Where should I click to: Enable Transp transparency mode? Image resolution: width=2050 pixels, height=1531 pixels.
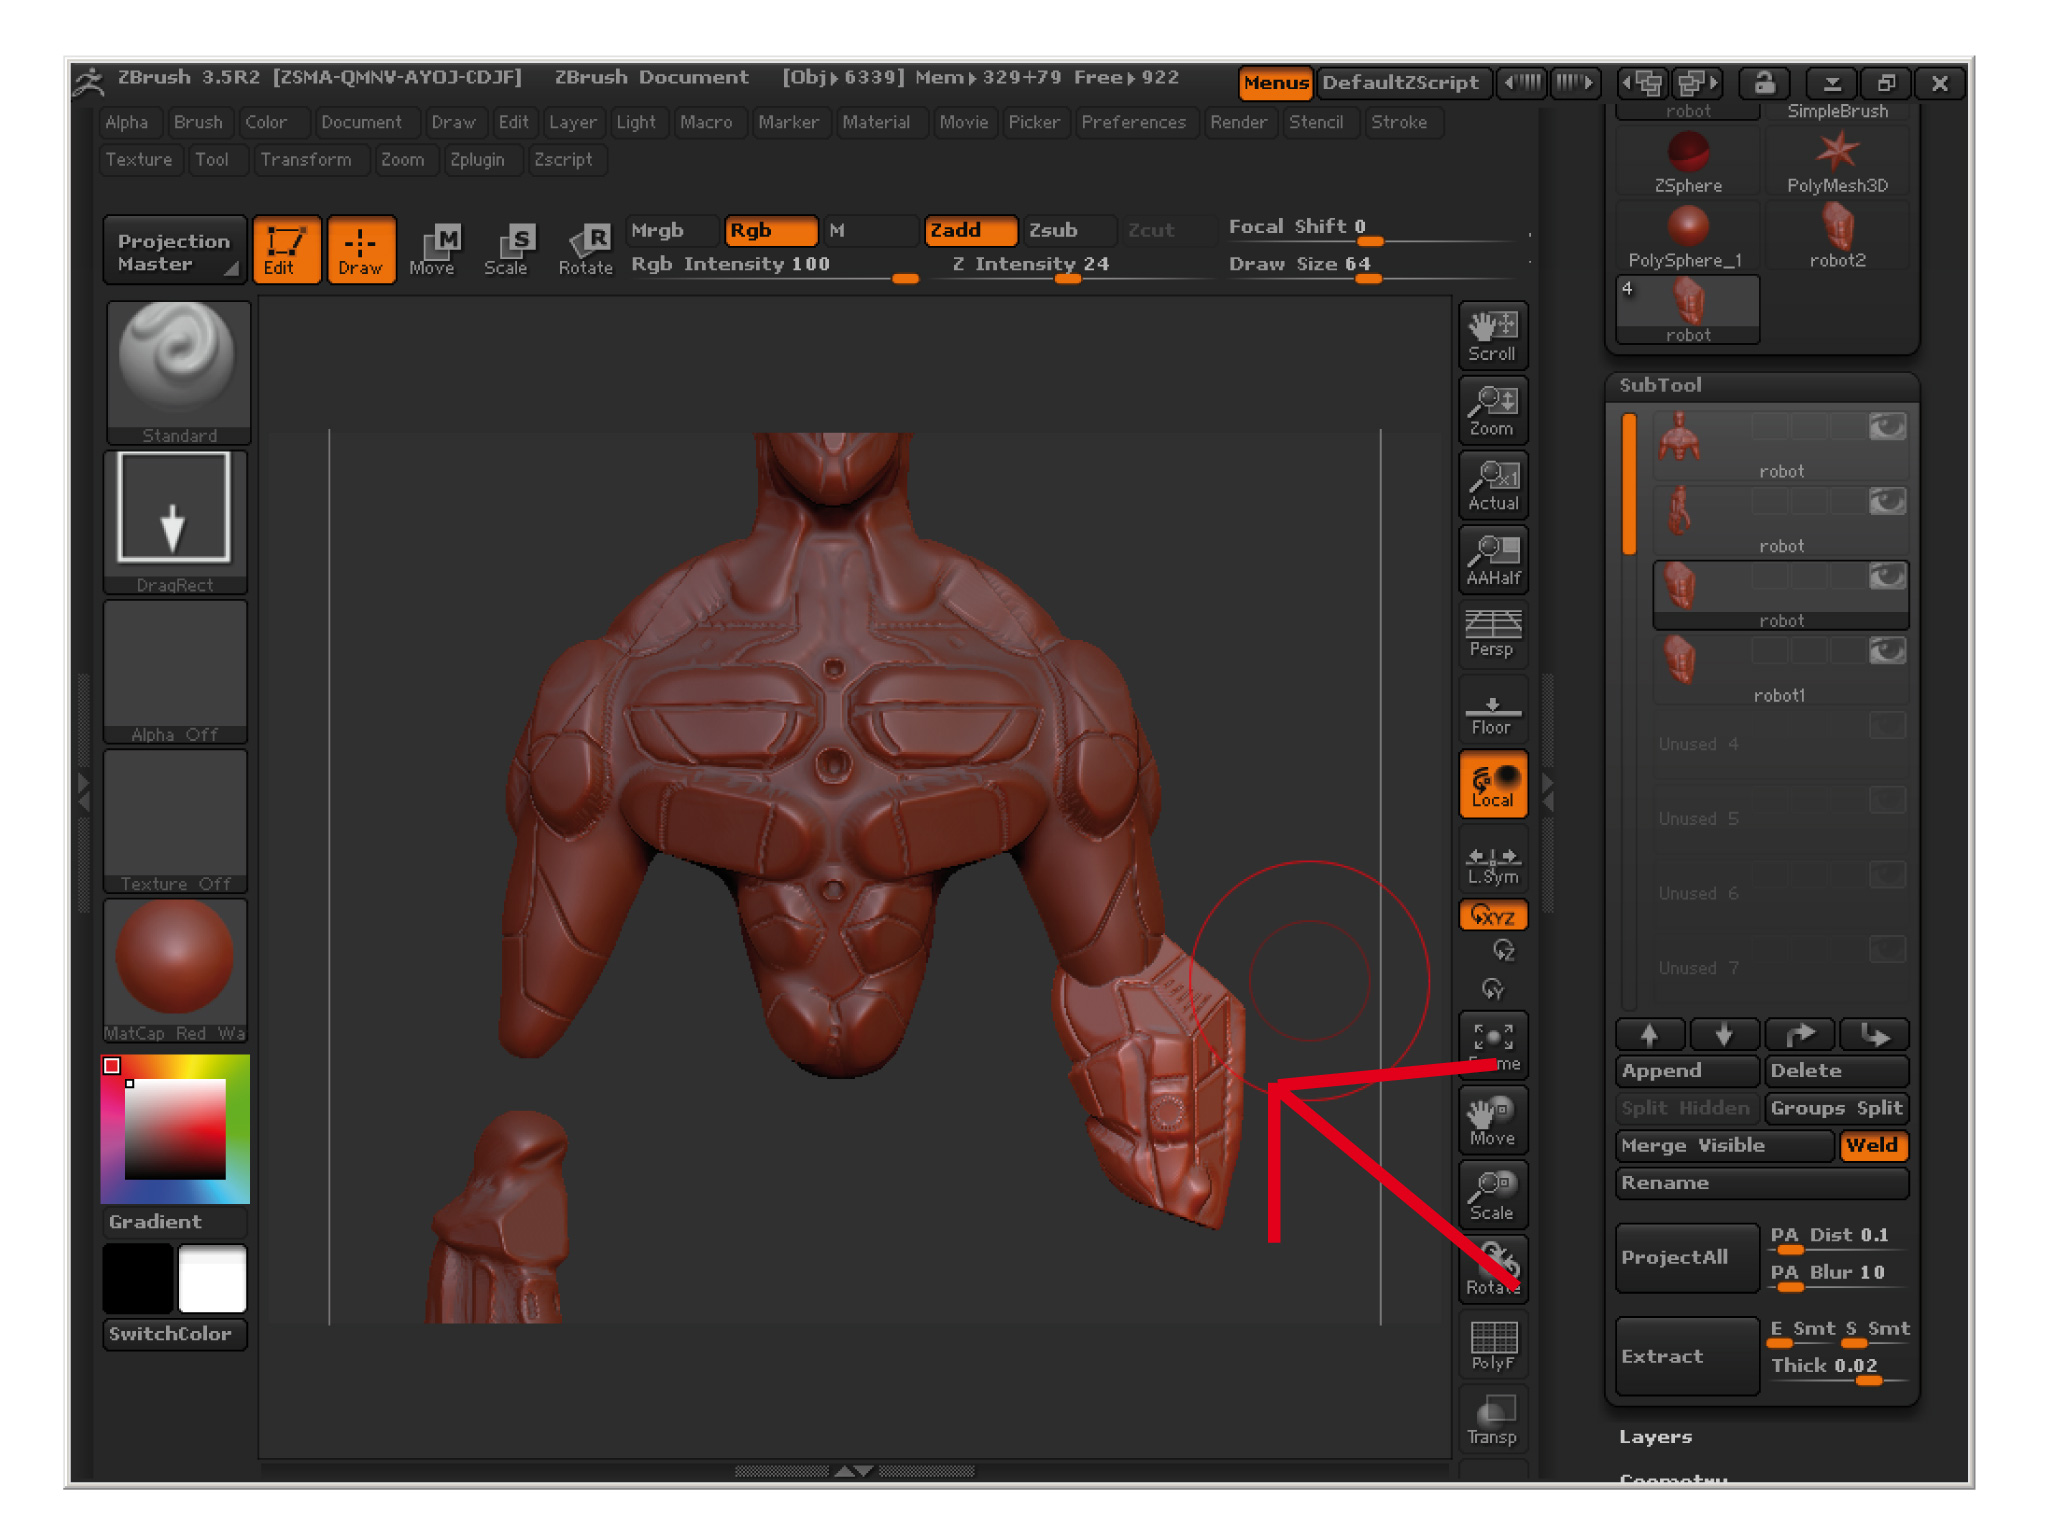pos(1492,1420)
